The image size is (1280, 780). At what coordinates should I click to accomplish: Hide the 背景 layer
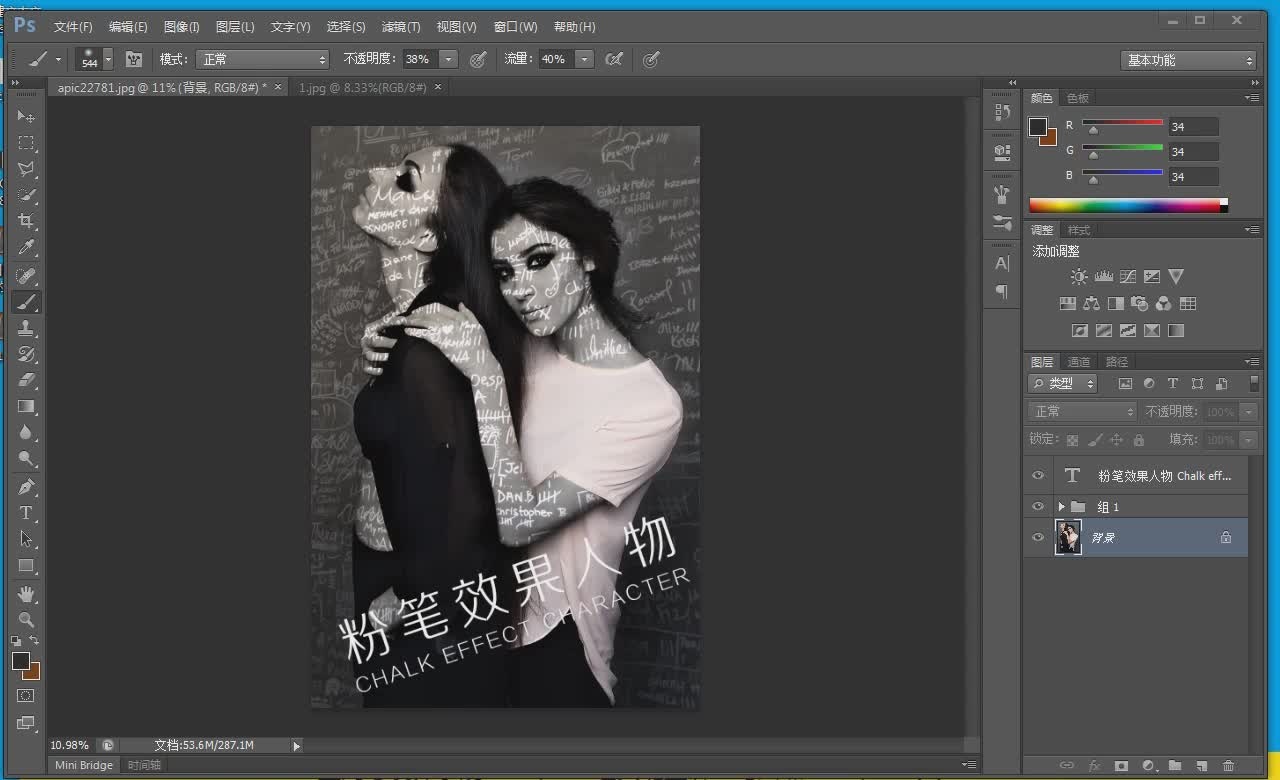pyautogui.click(x=1038, y=537)
